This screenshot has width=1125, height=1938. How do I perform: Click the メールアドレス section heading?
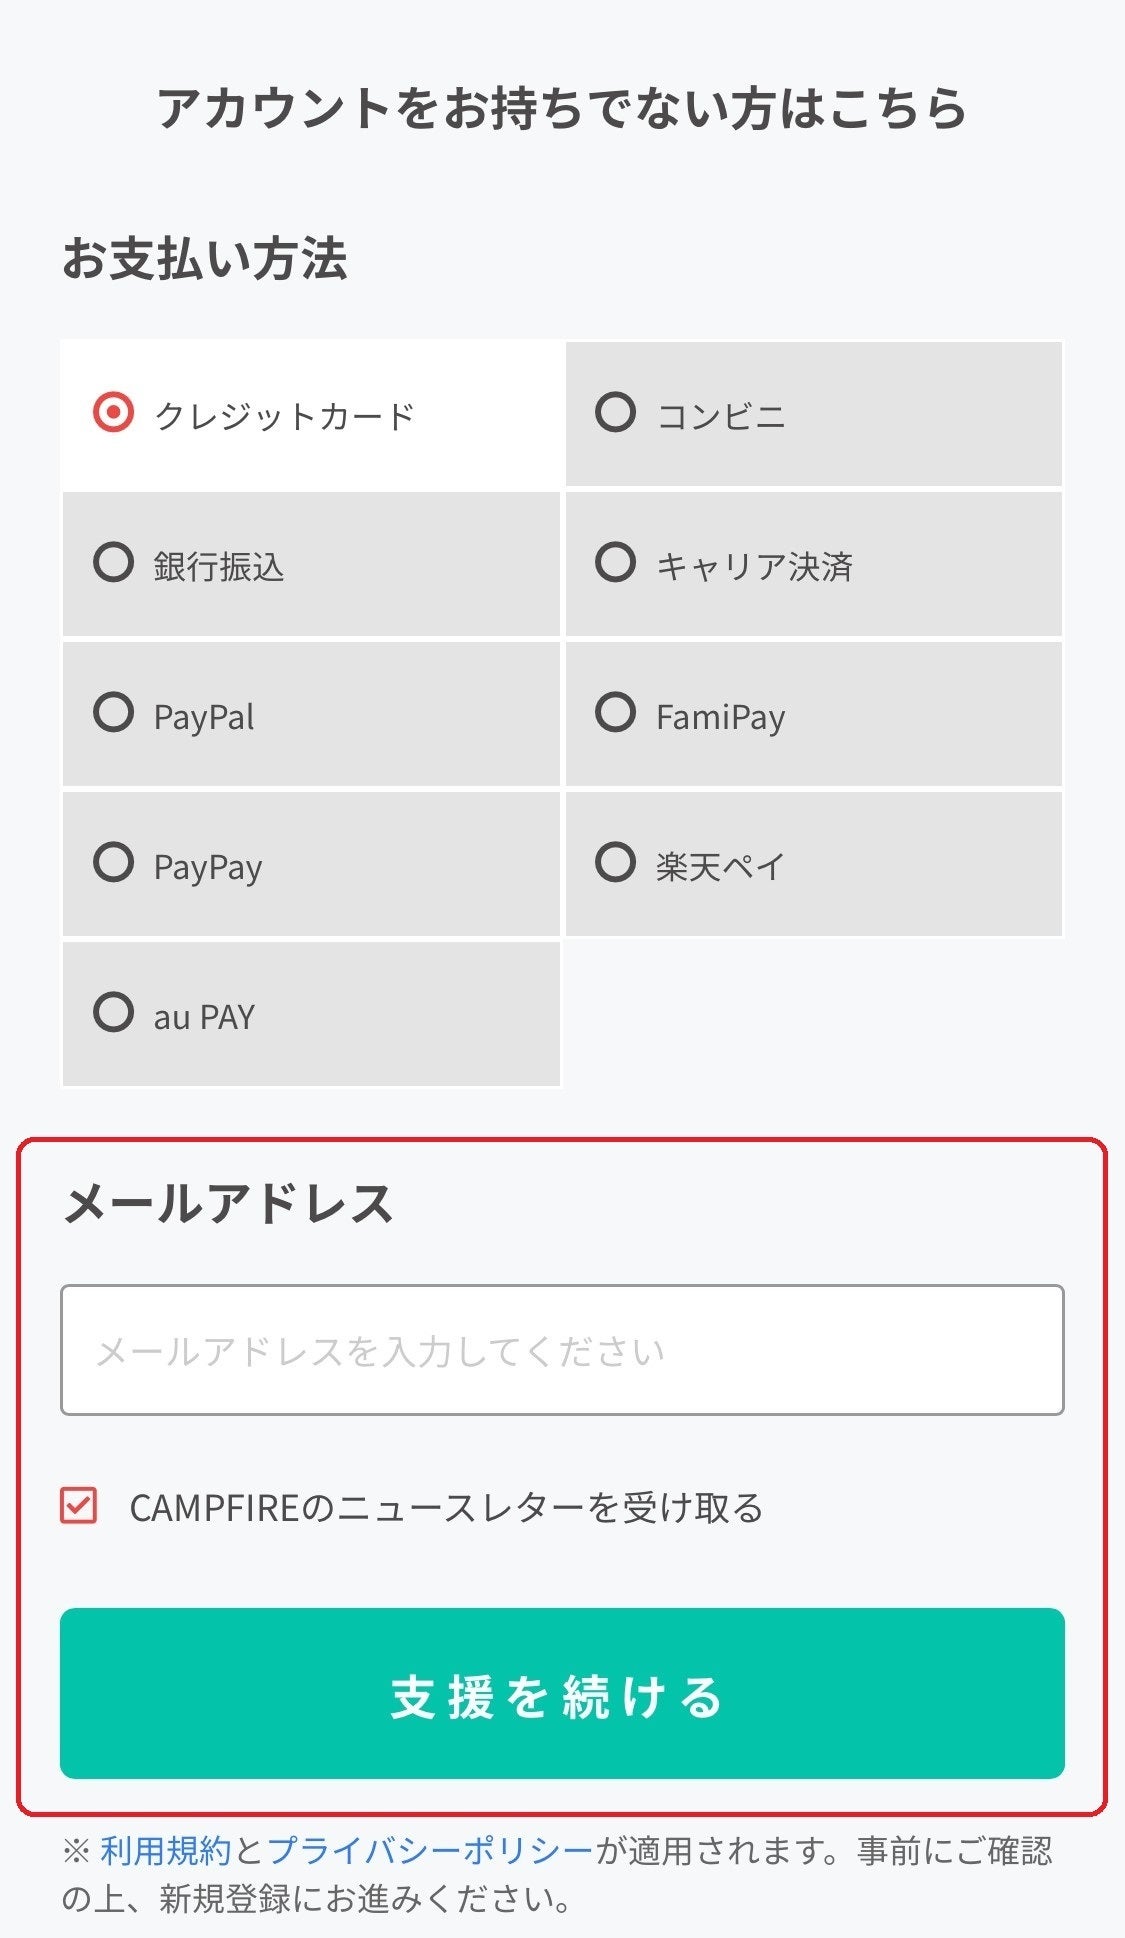click(x=228, y=1203)
